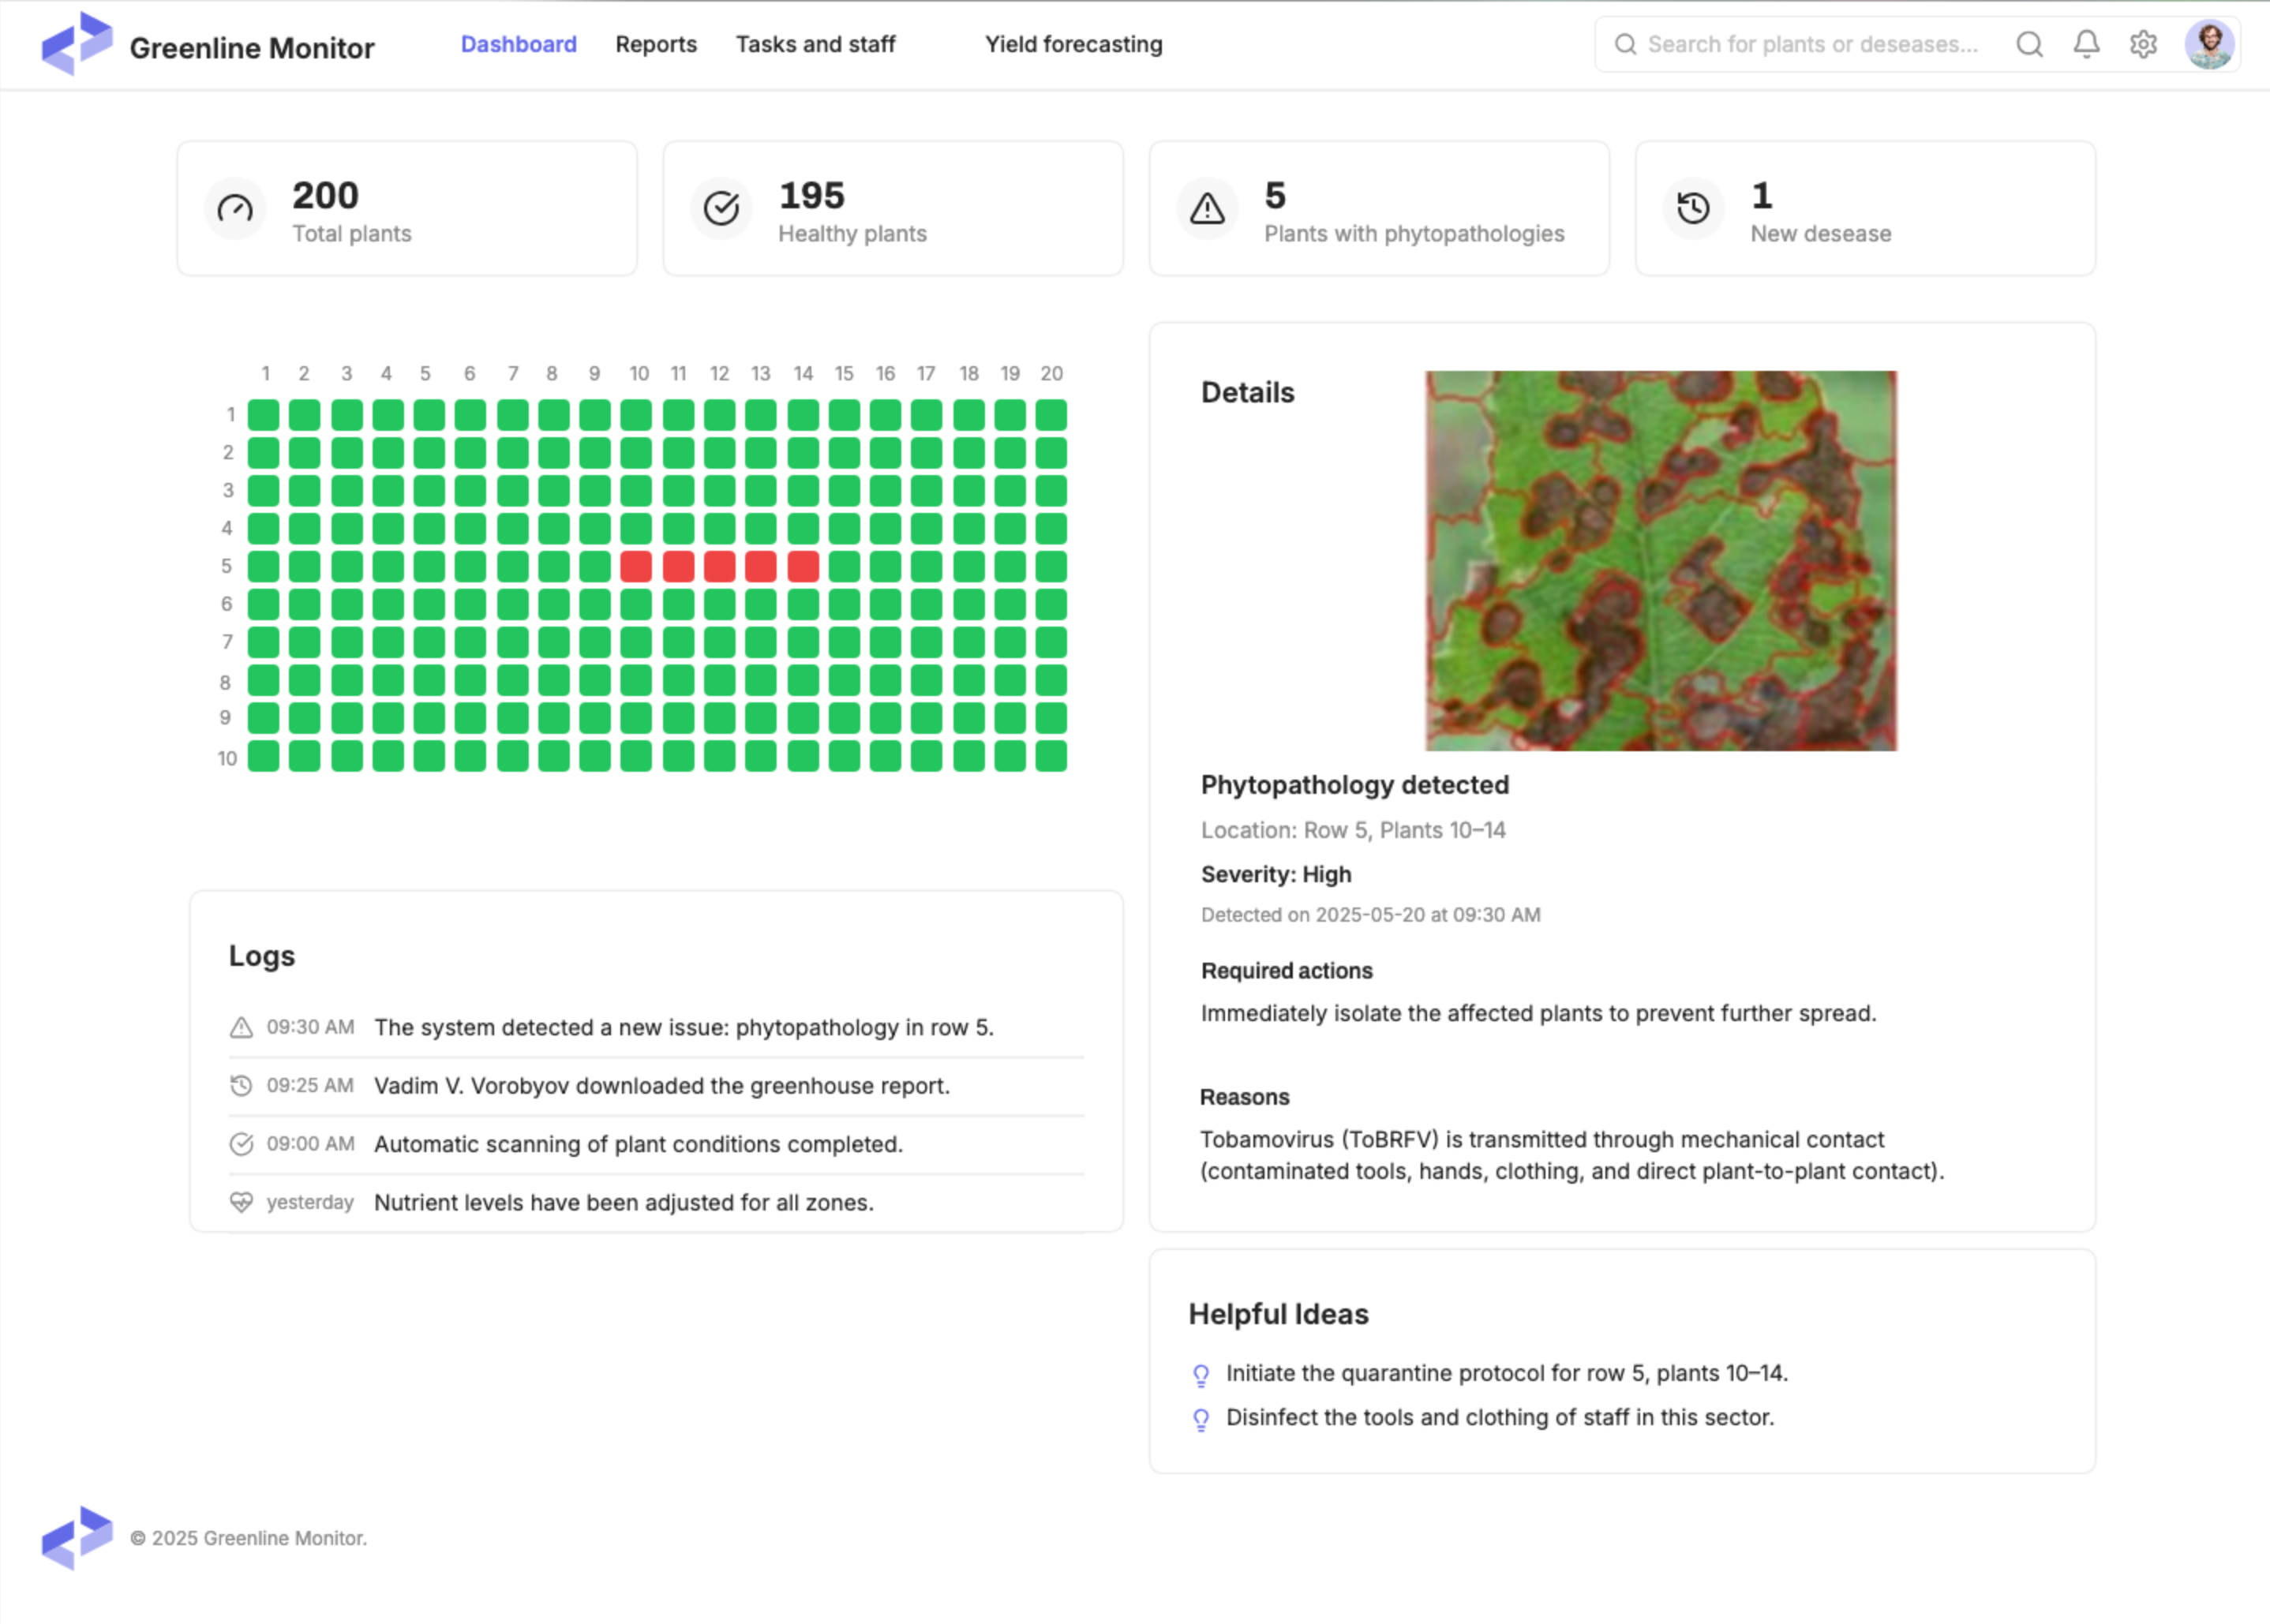Image resolution: width=2270 pixels, height=1624 pixels.
Task: Click 'Location: Row 5, Plants 10–14' text
Action: 1353,830
